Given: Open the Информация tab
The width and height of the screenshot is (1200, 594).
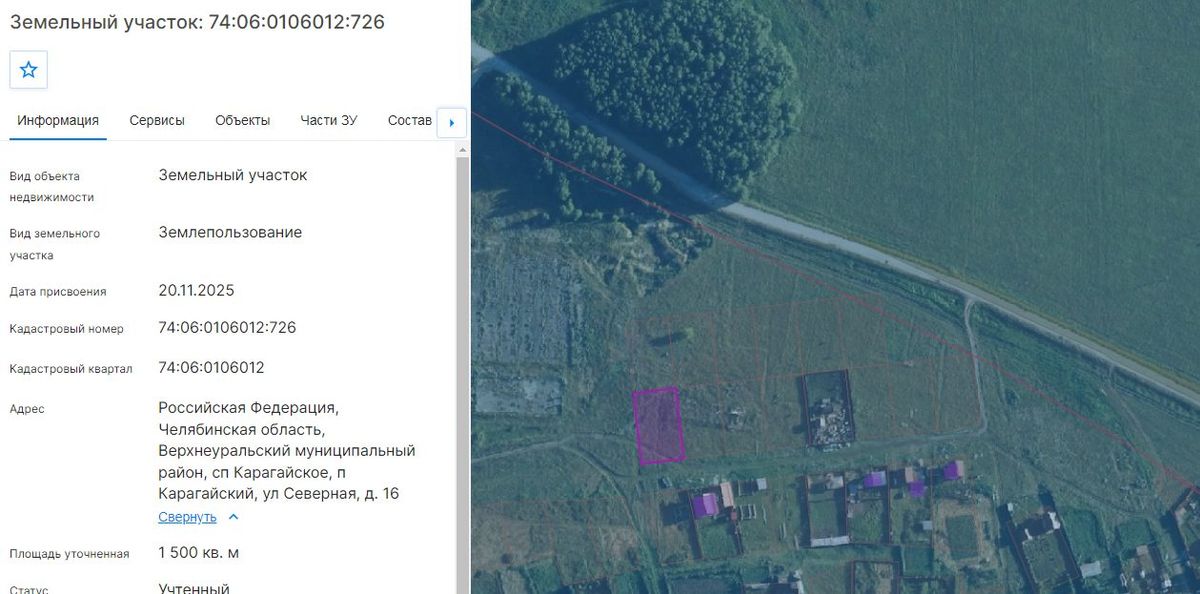Looking at the screenshot, I should tap(58, 121).
